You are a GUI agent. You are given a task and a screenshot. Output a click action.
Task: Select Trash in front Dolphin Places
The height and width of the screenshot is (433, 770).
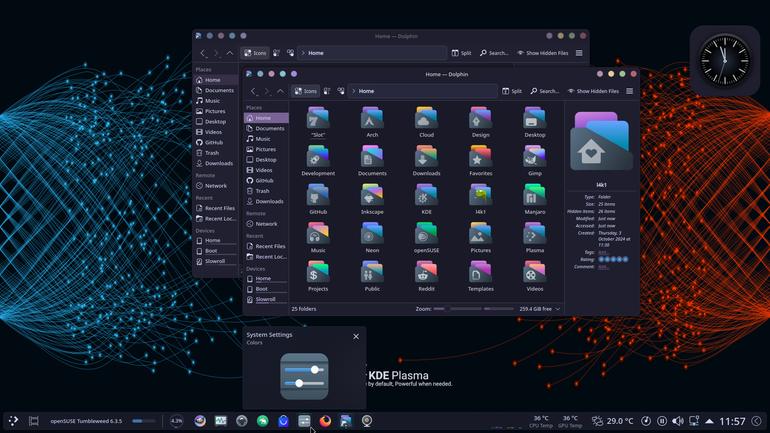[x=266, y=191]
